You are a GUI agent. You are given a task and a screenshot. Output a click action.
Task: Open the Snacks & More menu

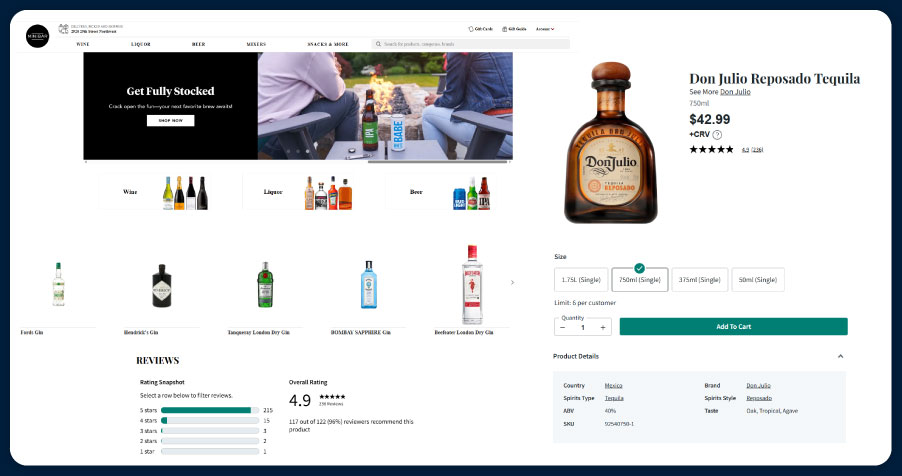(x=328, y=44)
